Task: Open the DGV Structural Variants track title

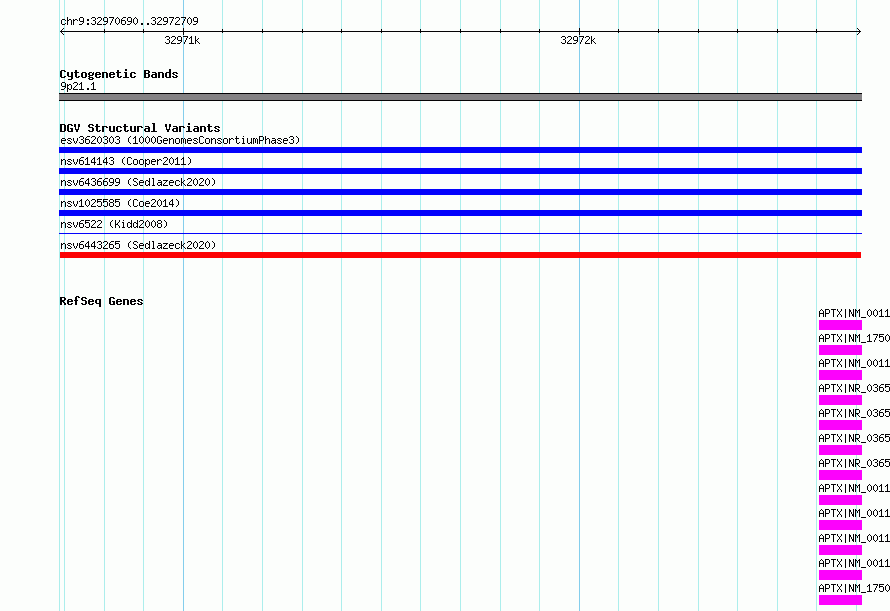Action: point(140,128)
